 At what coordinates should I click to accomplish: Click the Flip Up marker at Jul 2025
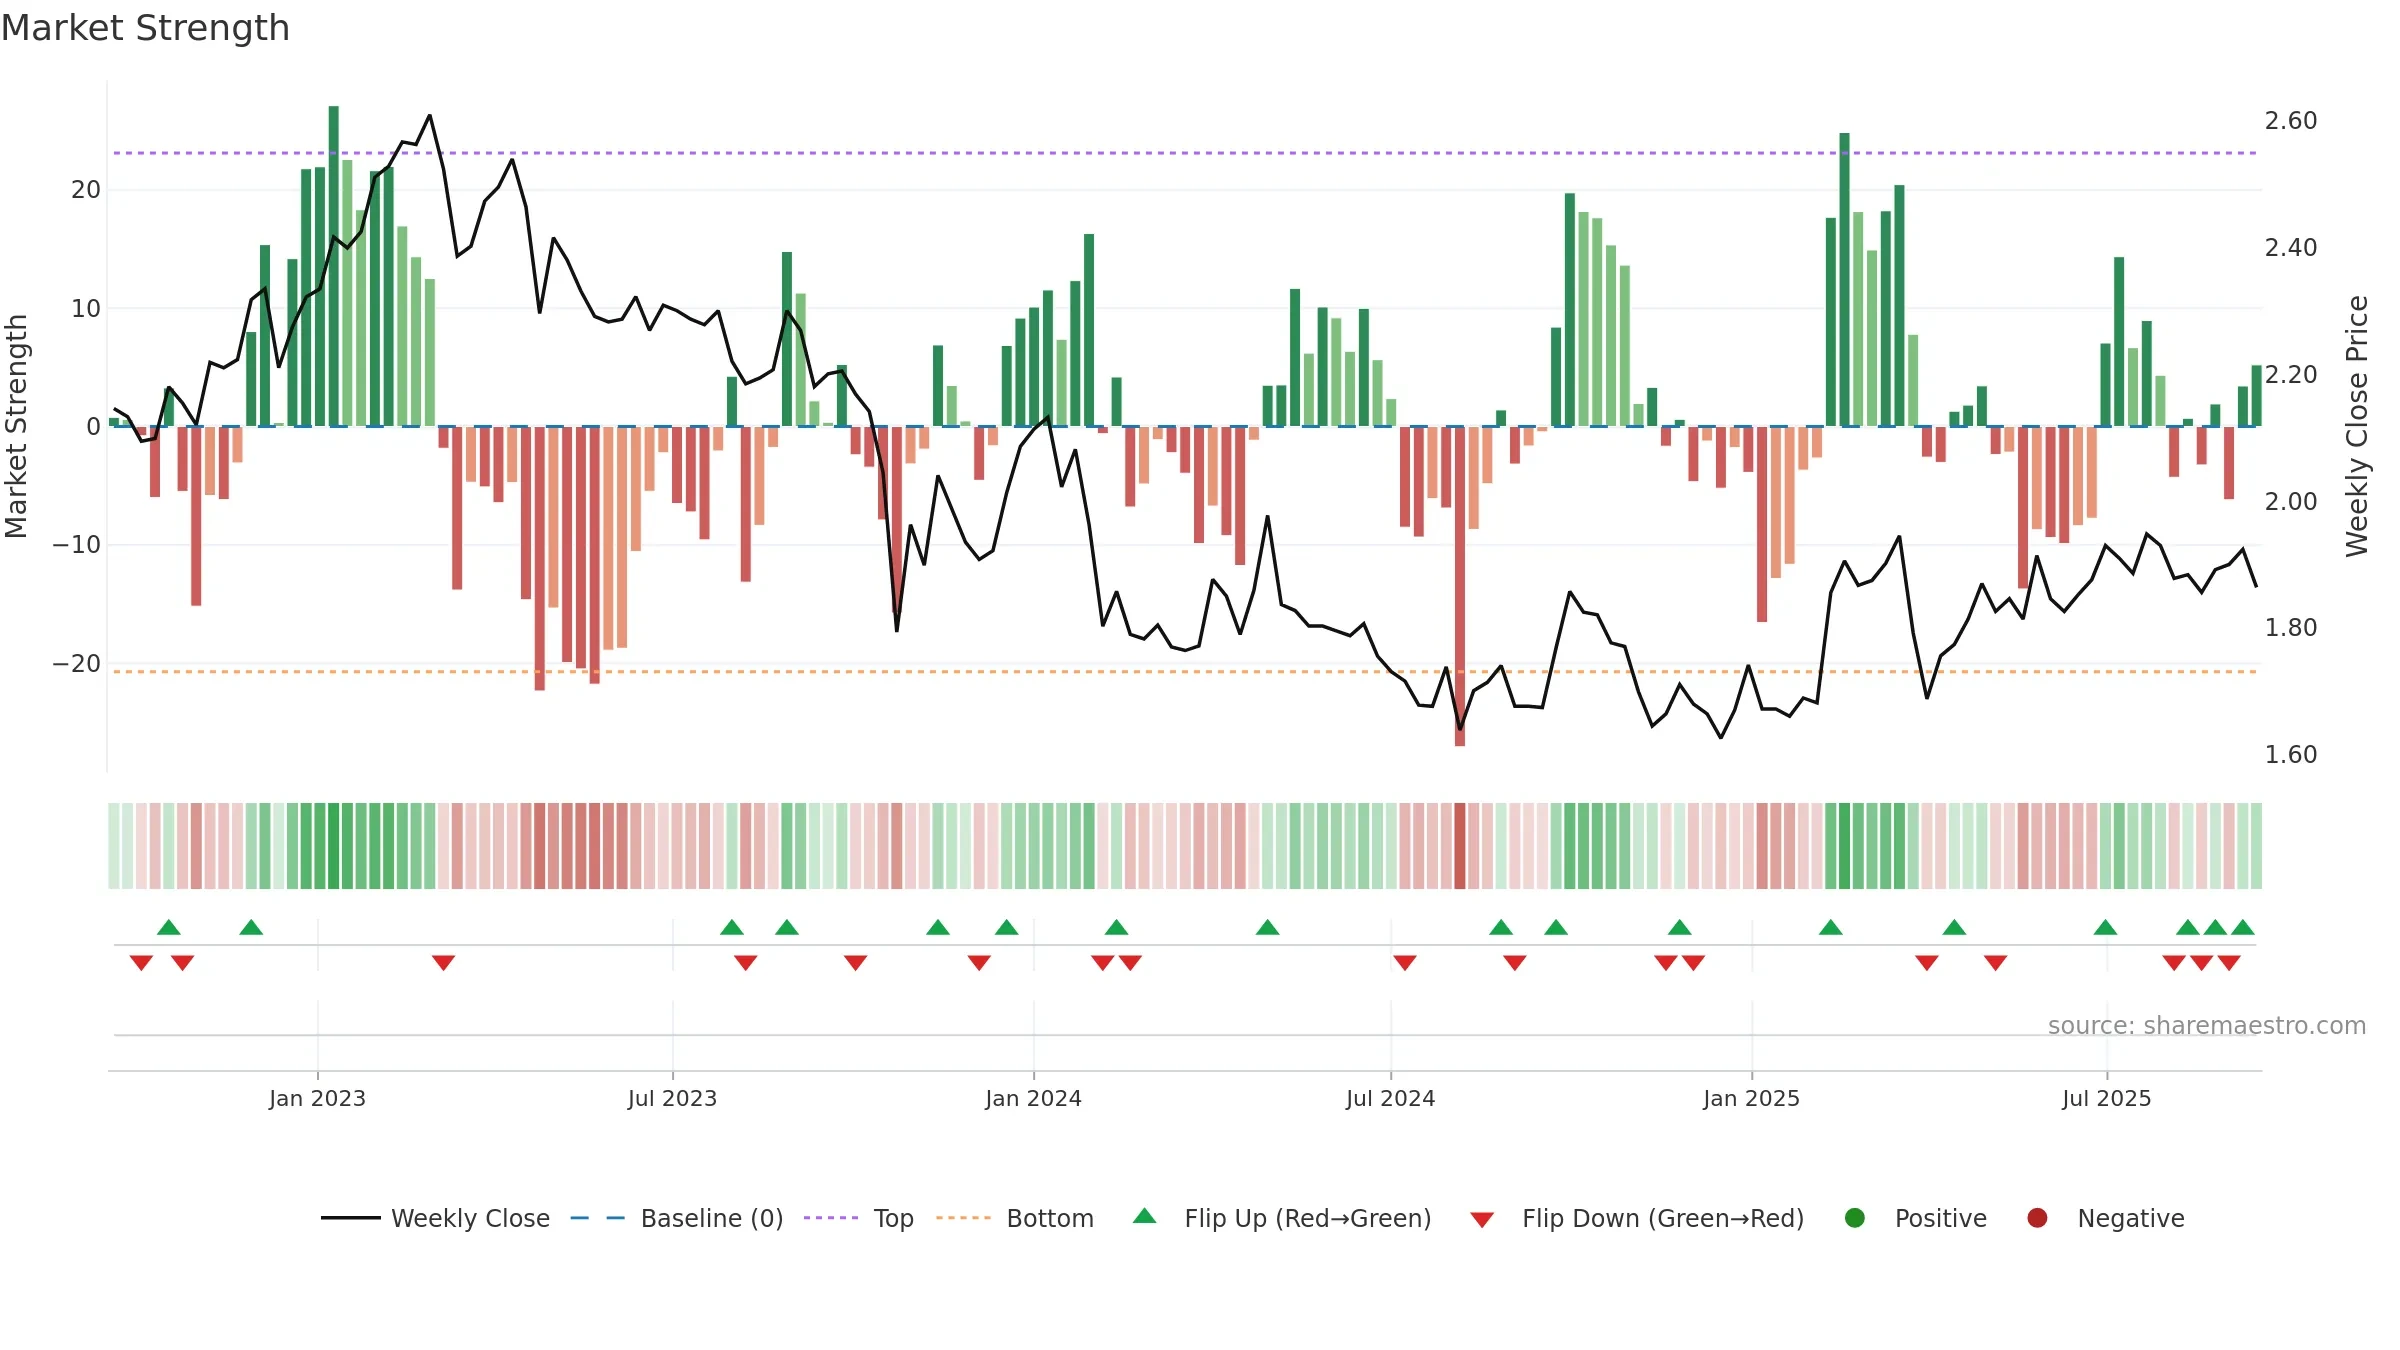coord(2105,927)
